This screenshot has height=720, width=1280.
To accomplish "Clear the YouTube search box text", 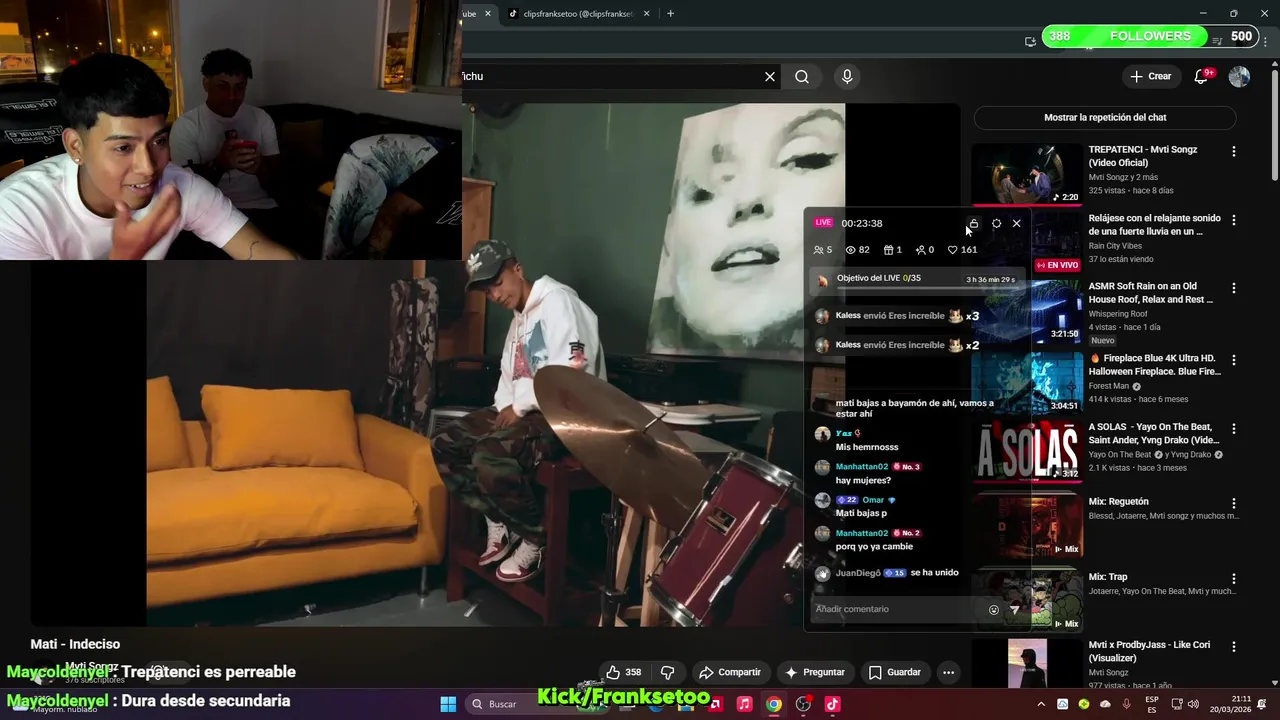I will point(770,76).
